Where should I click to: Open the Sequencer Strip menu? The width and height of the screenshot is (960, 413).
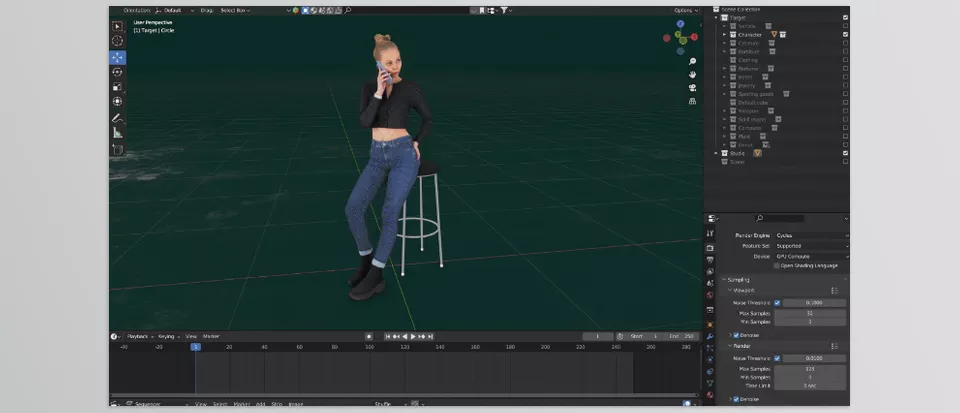click(277, 404)
